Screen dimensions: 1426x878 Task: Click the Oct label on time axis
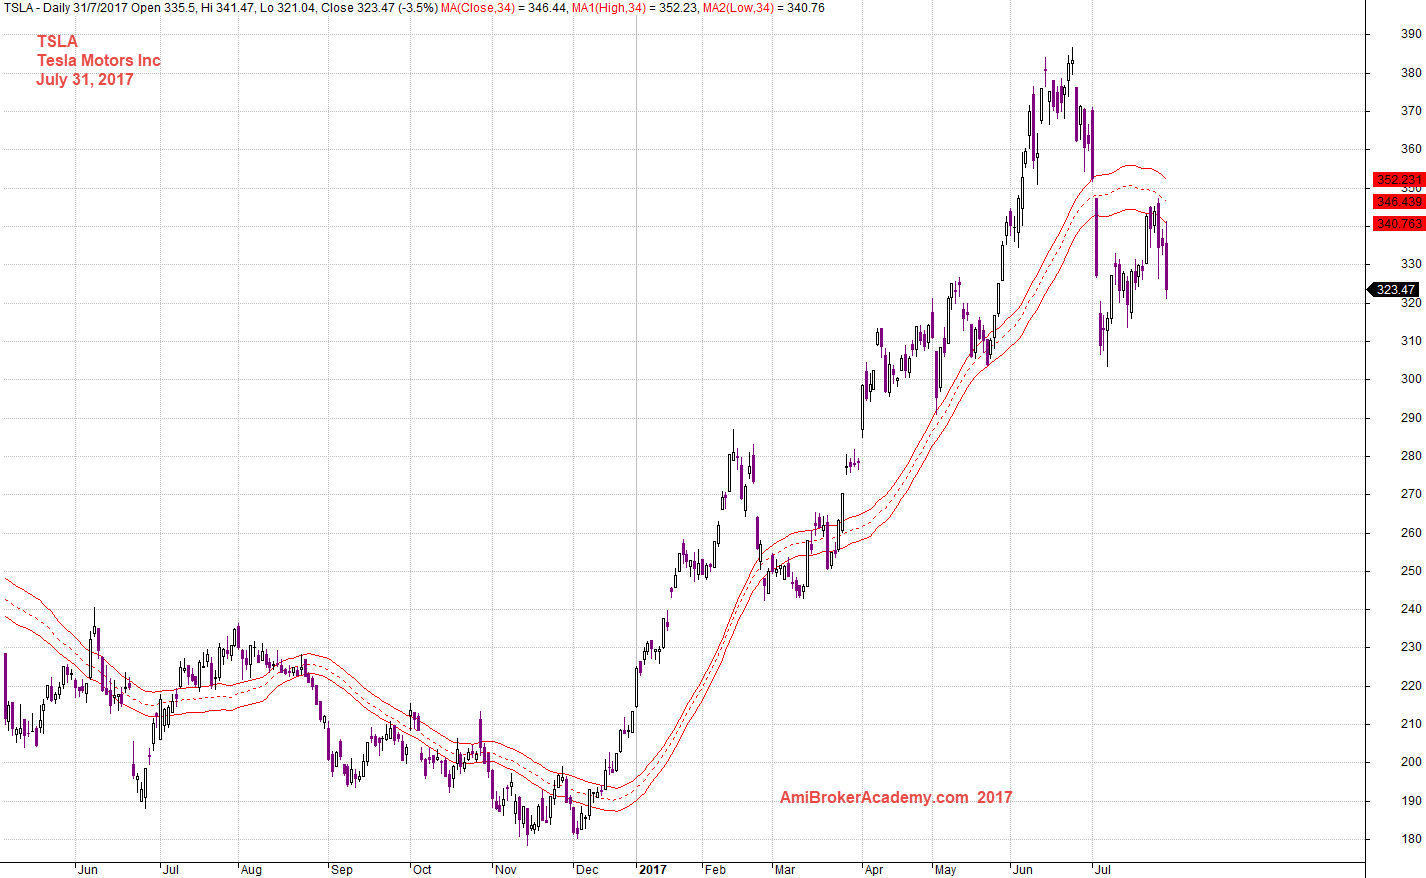point(422,870)
